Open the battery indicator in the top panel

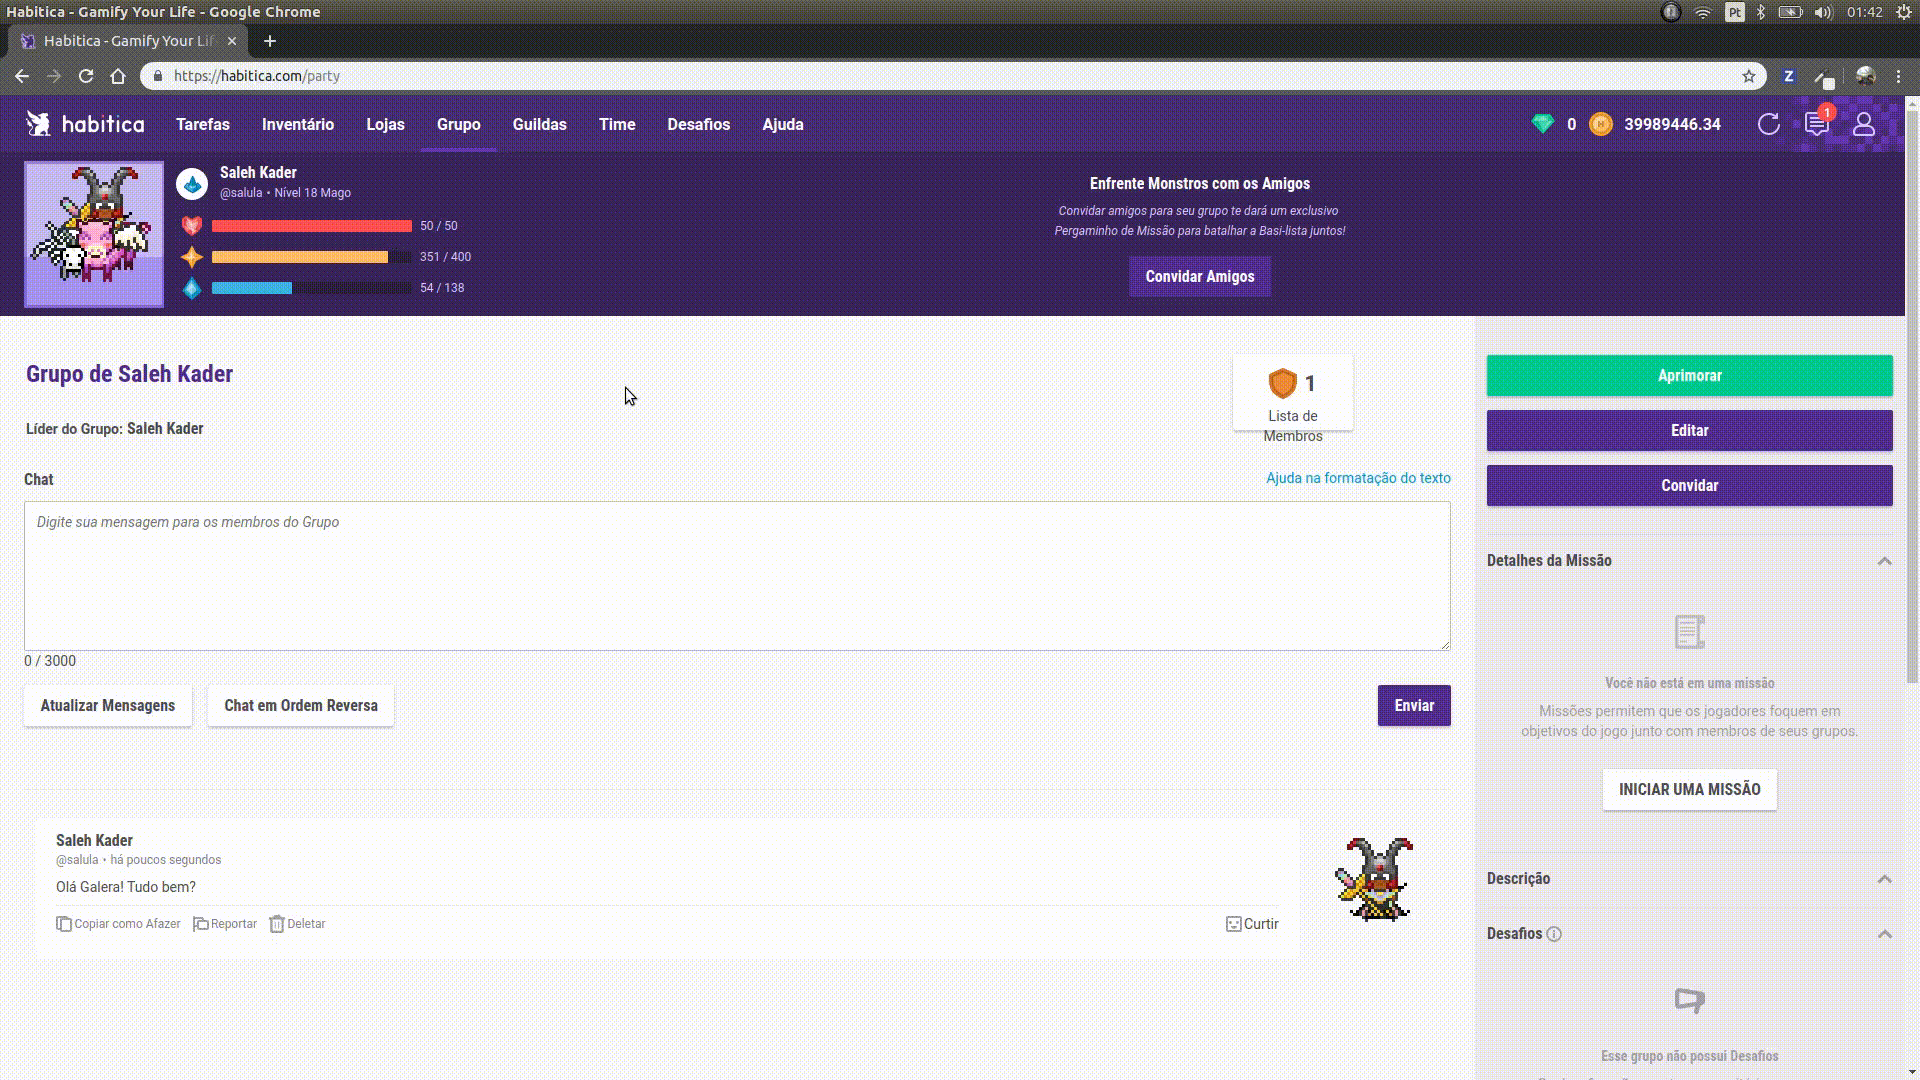pos(1790,12)
